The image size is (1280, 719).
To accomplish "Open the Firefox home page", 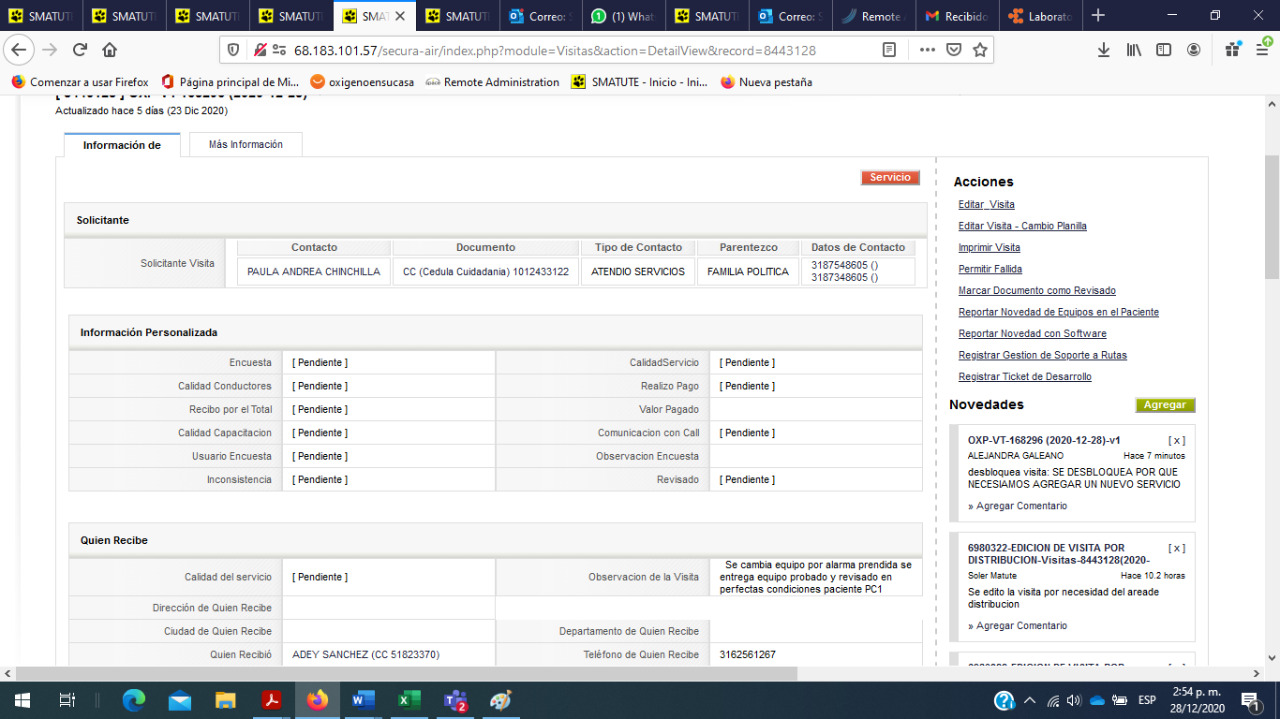I will coord(110,50).
